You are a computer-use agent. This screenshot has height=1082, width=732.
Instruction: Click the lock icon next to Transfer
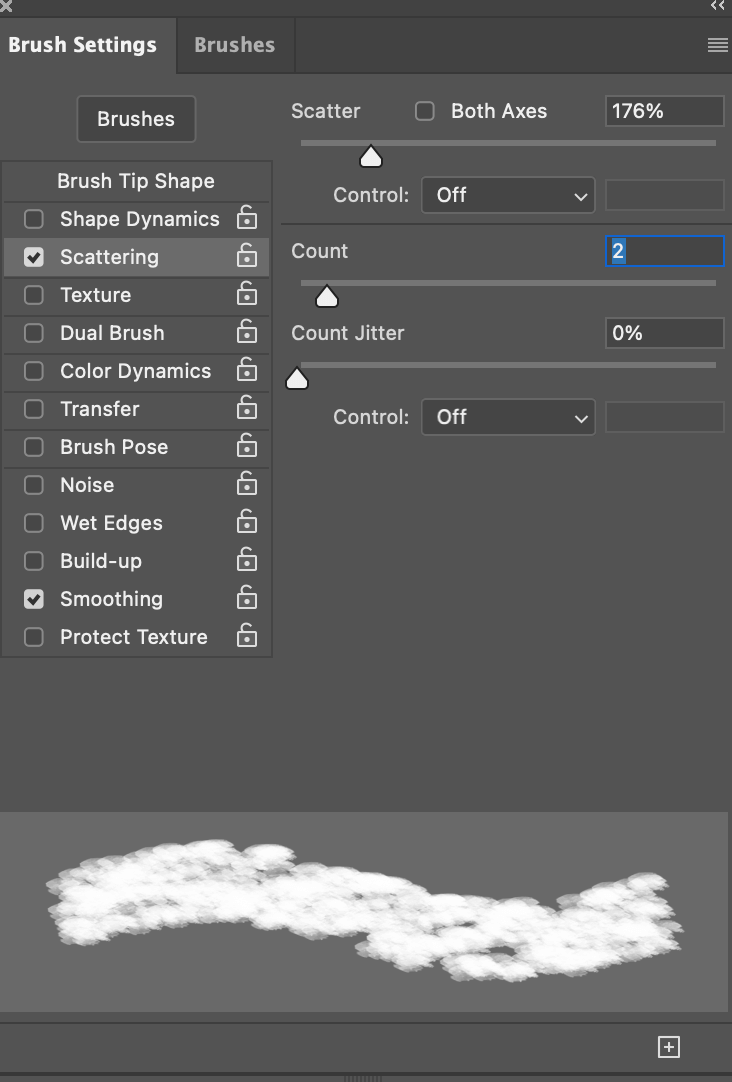pyautogui.click(x=246, y=409)
